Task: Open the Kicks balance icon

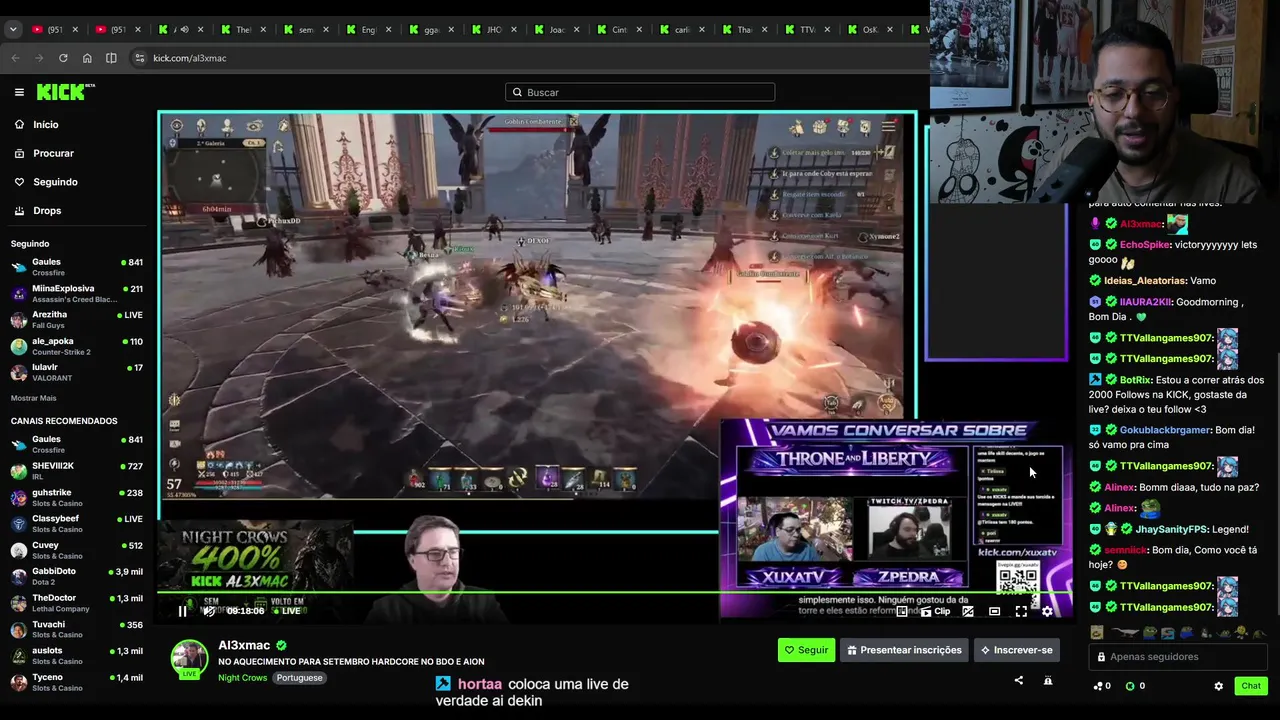Action: click(x=1130, y=686)
